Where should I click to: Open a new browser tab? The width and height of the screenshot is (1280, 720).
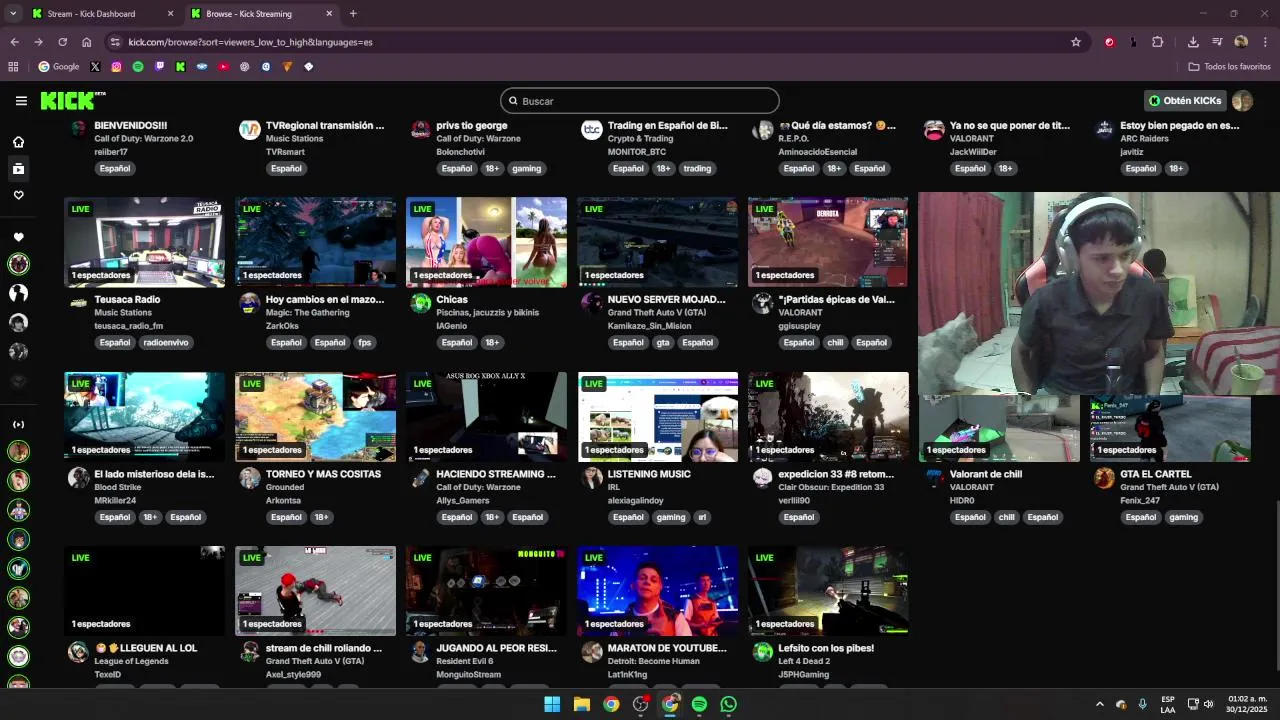point(353,14)
